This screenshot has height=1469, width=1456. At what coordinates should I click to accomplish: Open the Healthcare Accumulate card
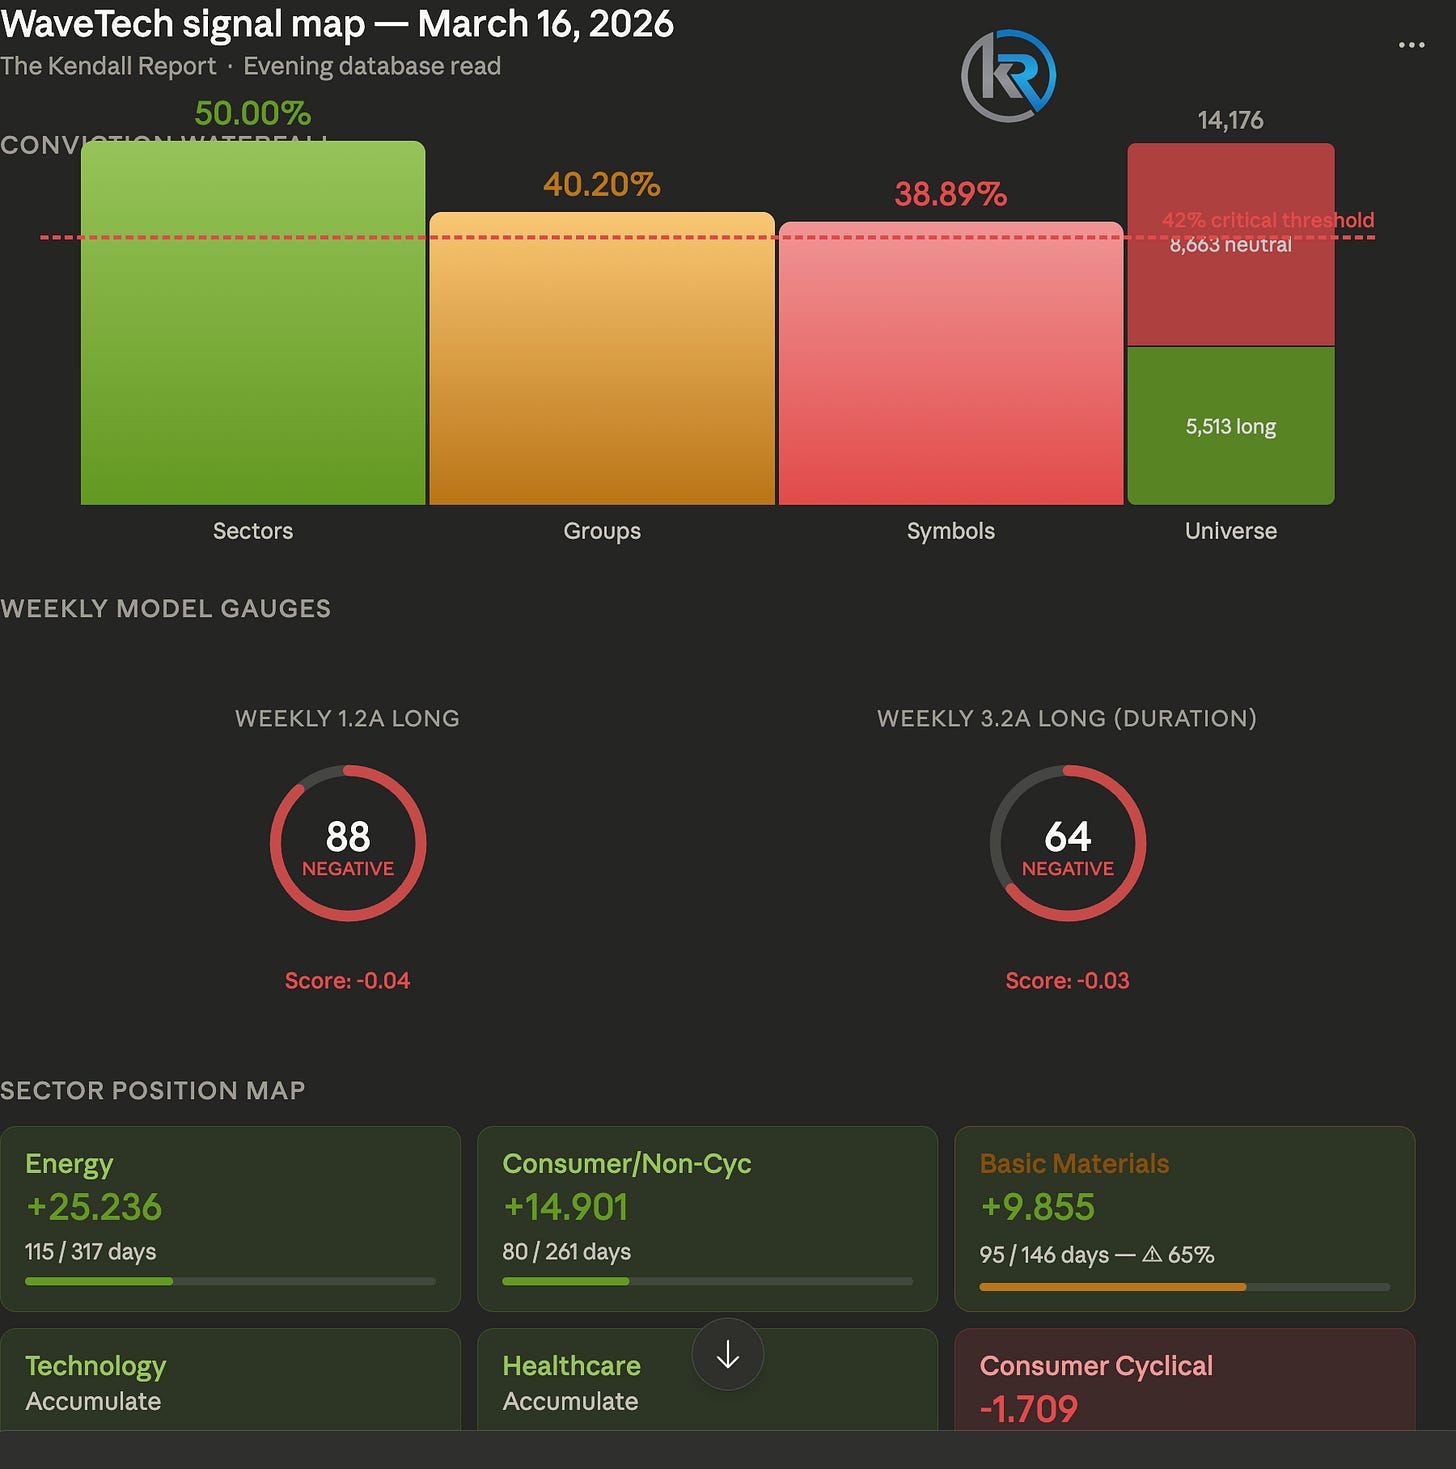tap(707, 1380)
